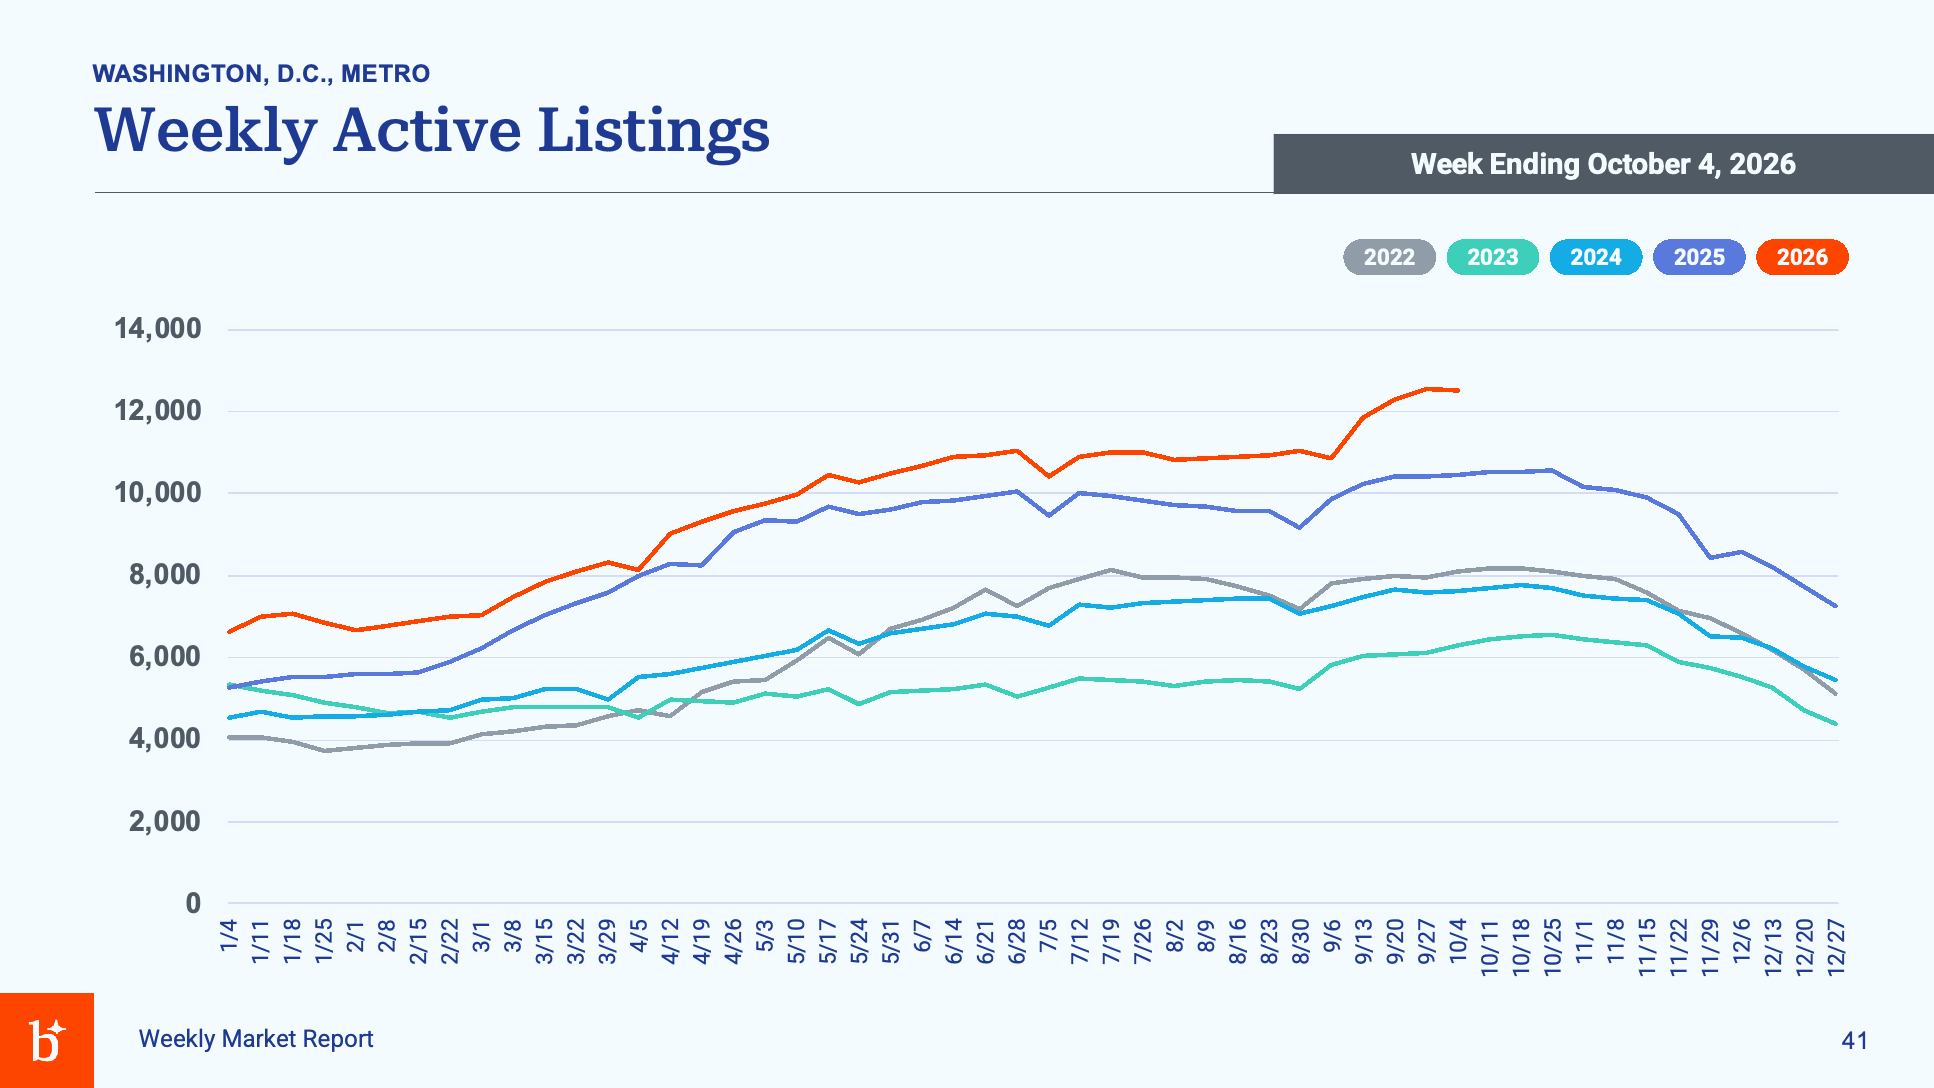Click the 4,000 y-axis label
Image resolution: width=1934 pixels, height=1088 pixels.
[x=165, y=739]
